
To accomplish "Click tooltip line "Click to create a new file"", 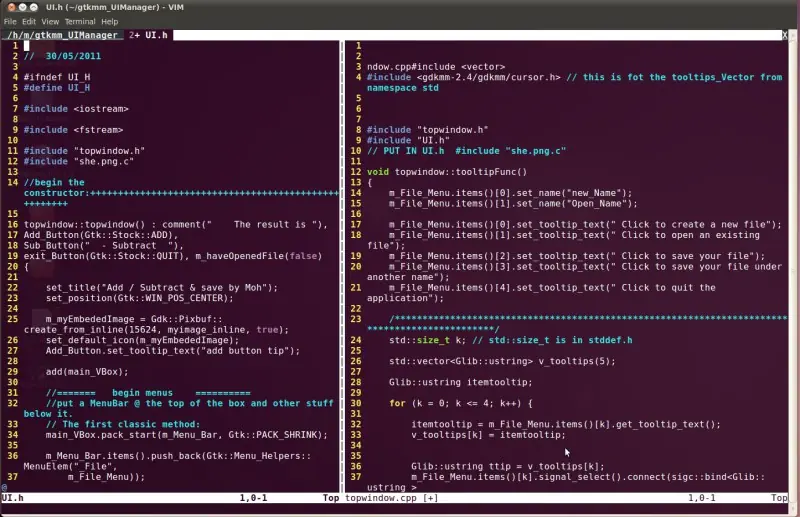I will point(585,225).
